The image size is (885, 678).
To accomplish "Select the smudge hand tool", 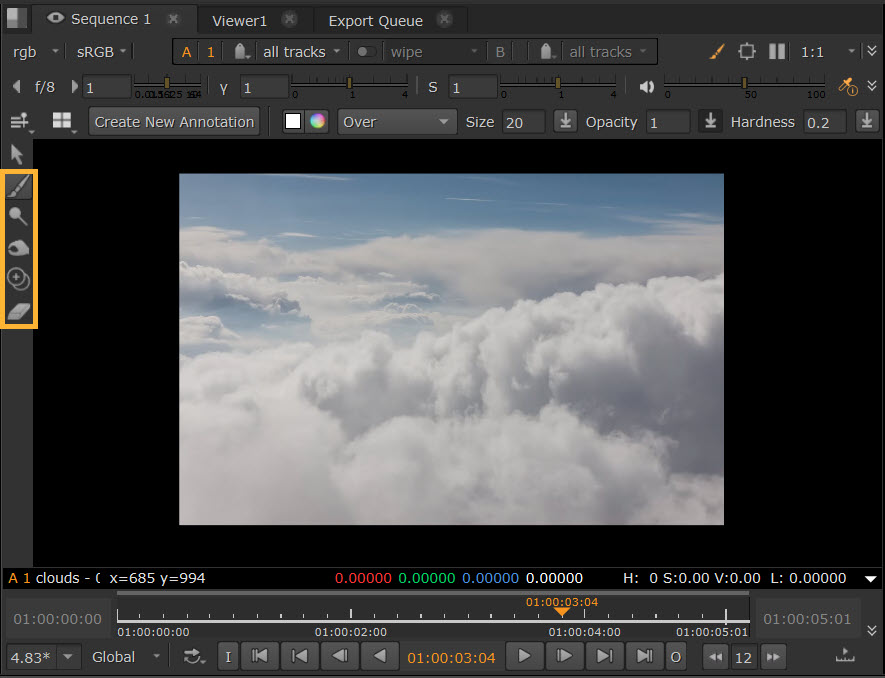I will (x=19, y=248).
